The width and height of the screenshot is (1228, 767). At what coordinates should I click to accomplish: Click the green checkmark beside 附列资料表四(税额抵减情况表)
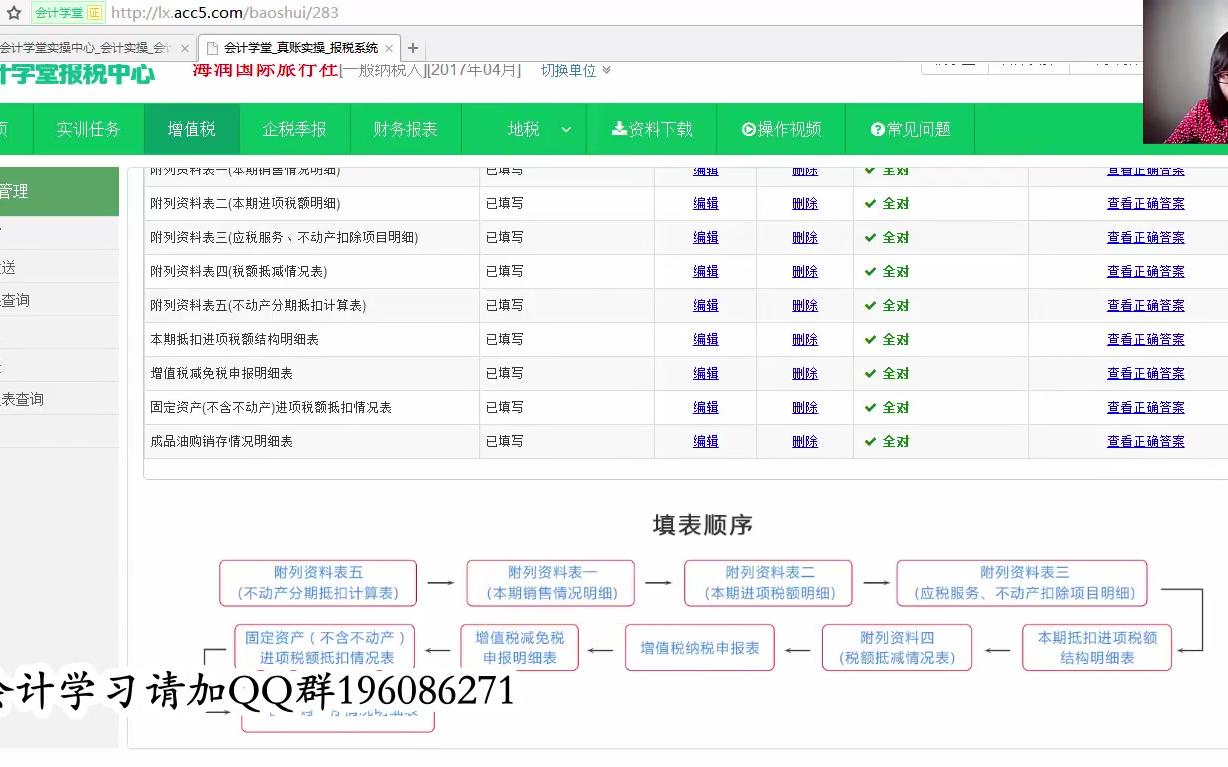pyautogui.click(x=869, y=271)
